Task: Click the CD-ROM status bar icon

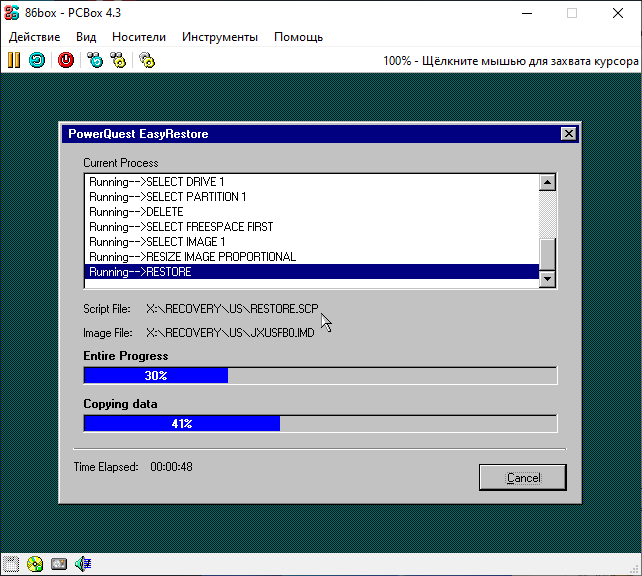Action: (35, 564)
